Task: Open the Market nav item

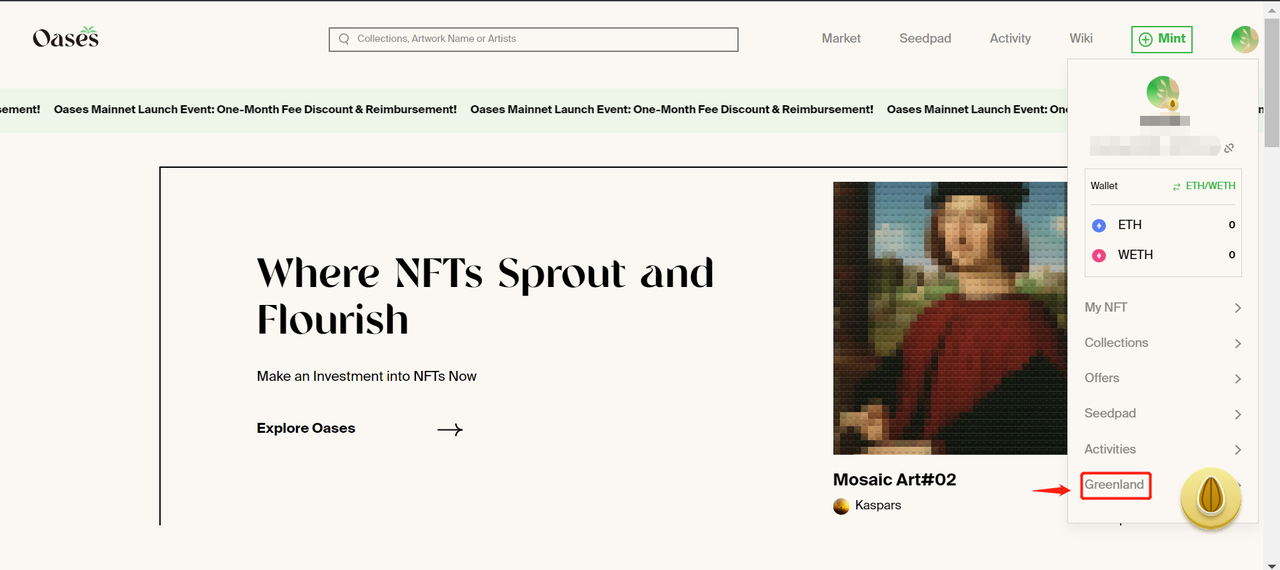Action: [841, 38]
